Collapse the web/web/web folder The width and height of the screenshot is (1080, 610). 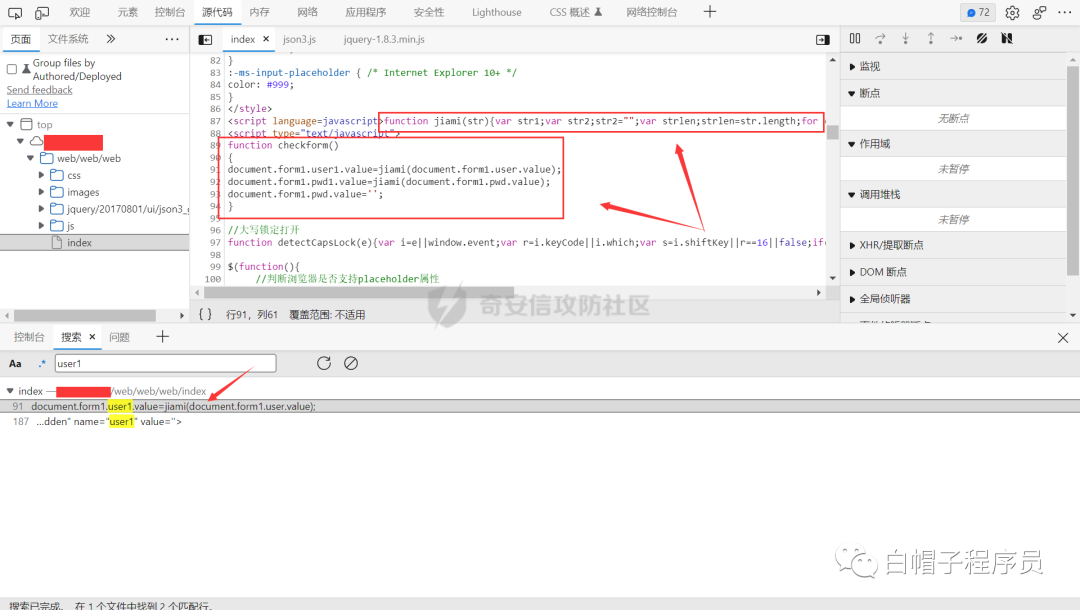(30, 158)
